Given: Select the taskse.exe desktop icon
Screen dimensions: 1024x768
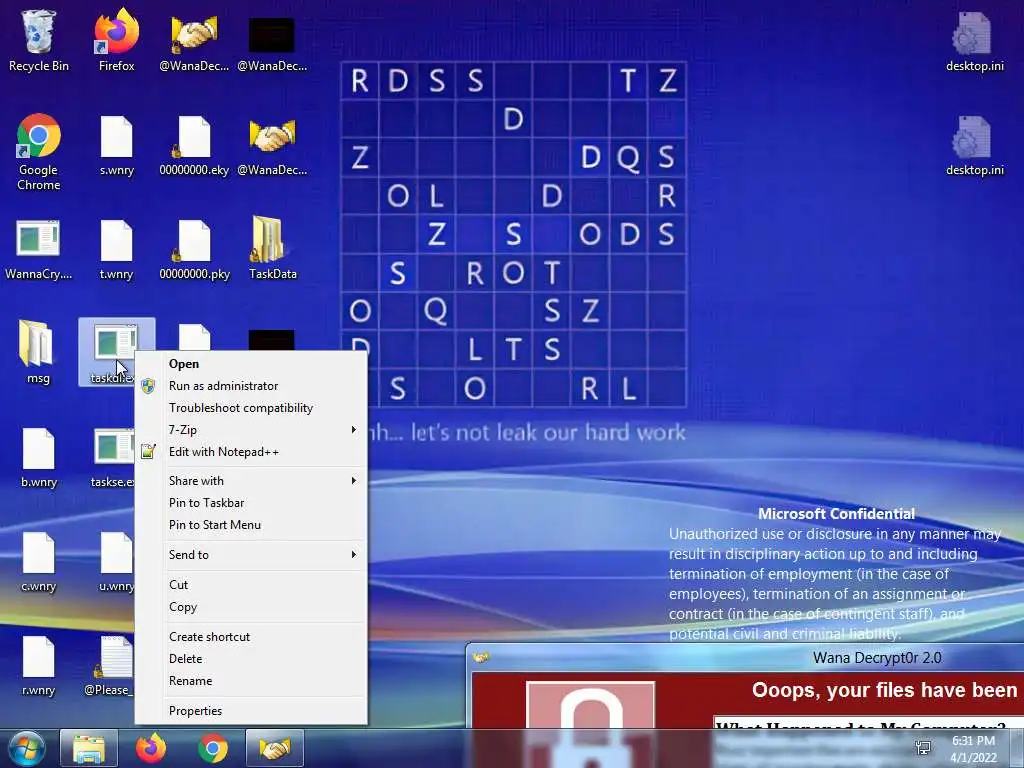Looking at the screenshot, I should [x=114, y=457].
